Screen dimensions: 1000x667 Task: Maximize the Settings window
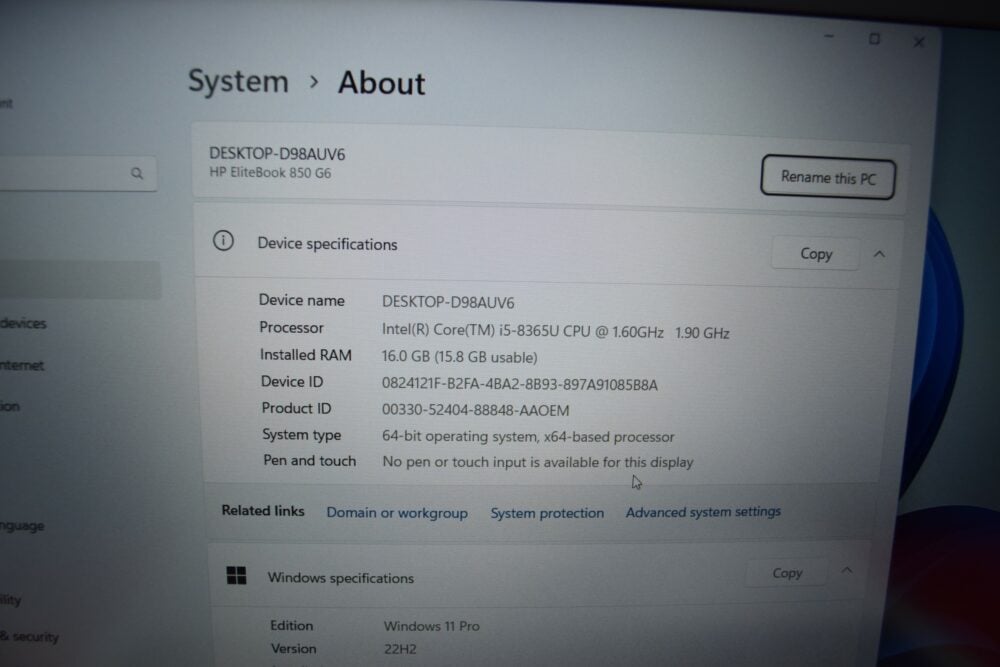(x=874, y=39)
